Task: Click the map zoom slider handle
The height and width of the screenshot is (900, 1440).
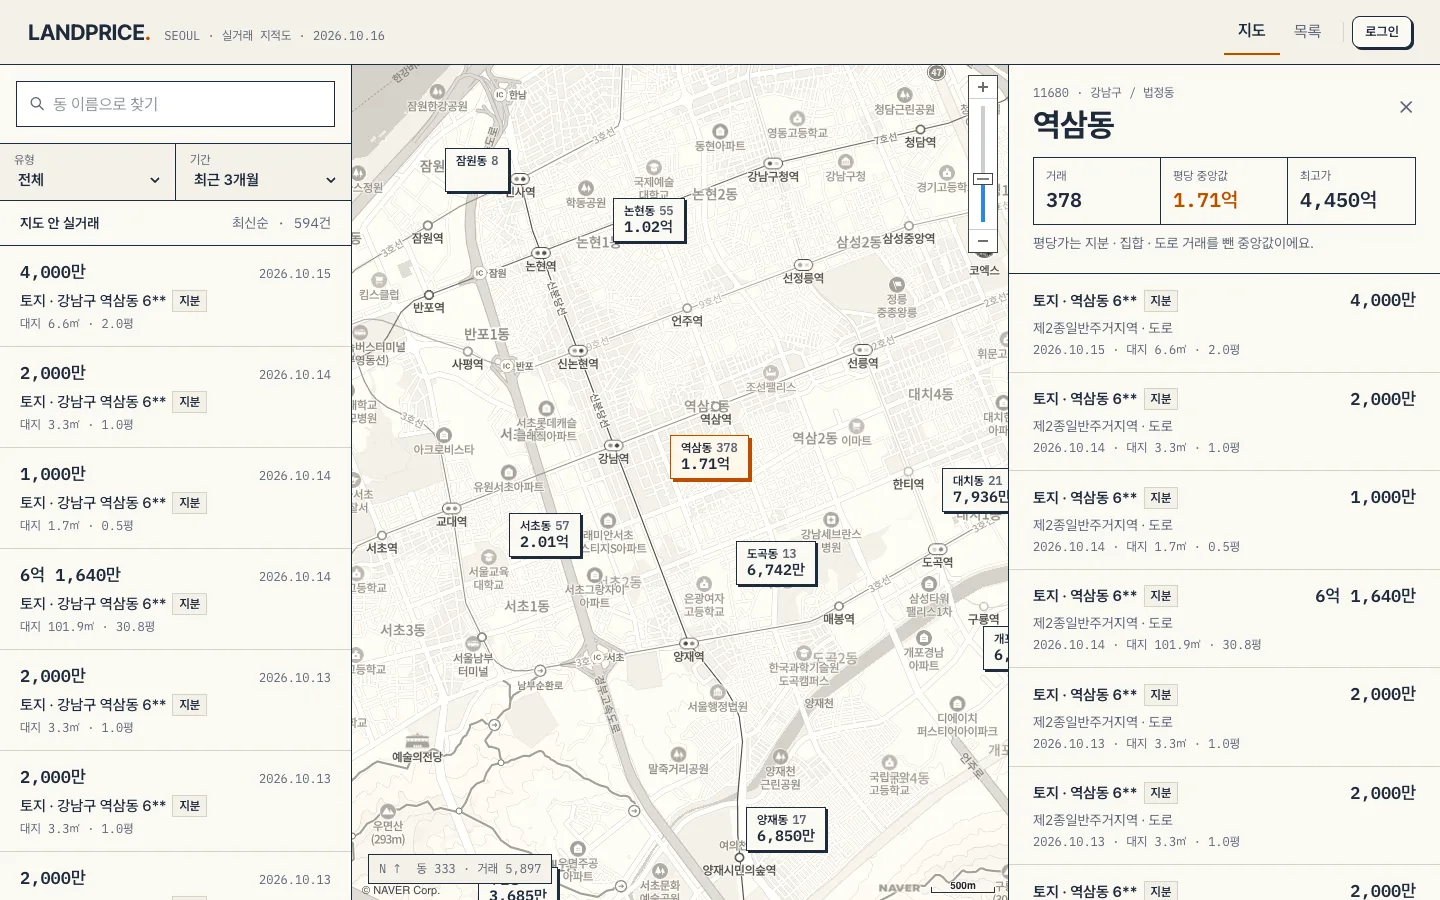Action: pyautogui.click(x=983, y=180)
